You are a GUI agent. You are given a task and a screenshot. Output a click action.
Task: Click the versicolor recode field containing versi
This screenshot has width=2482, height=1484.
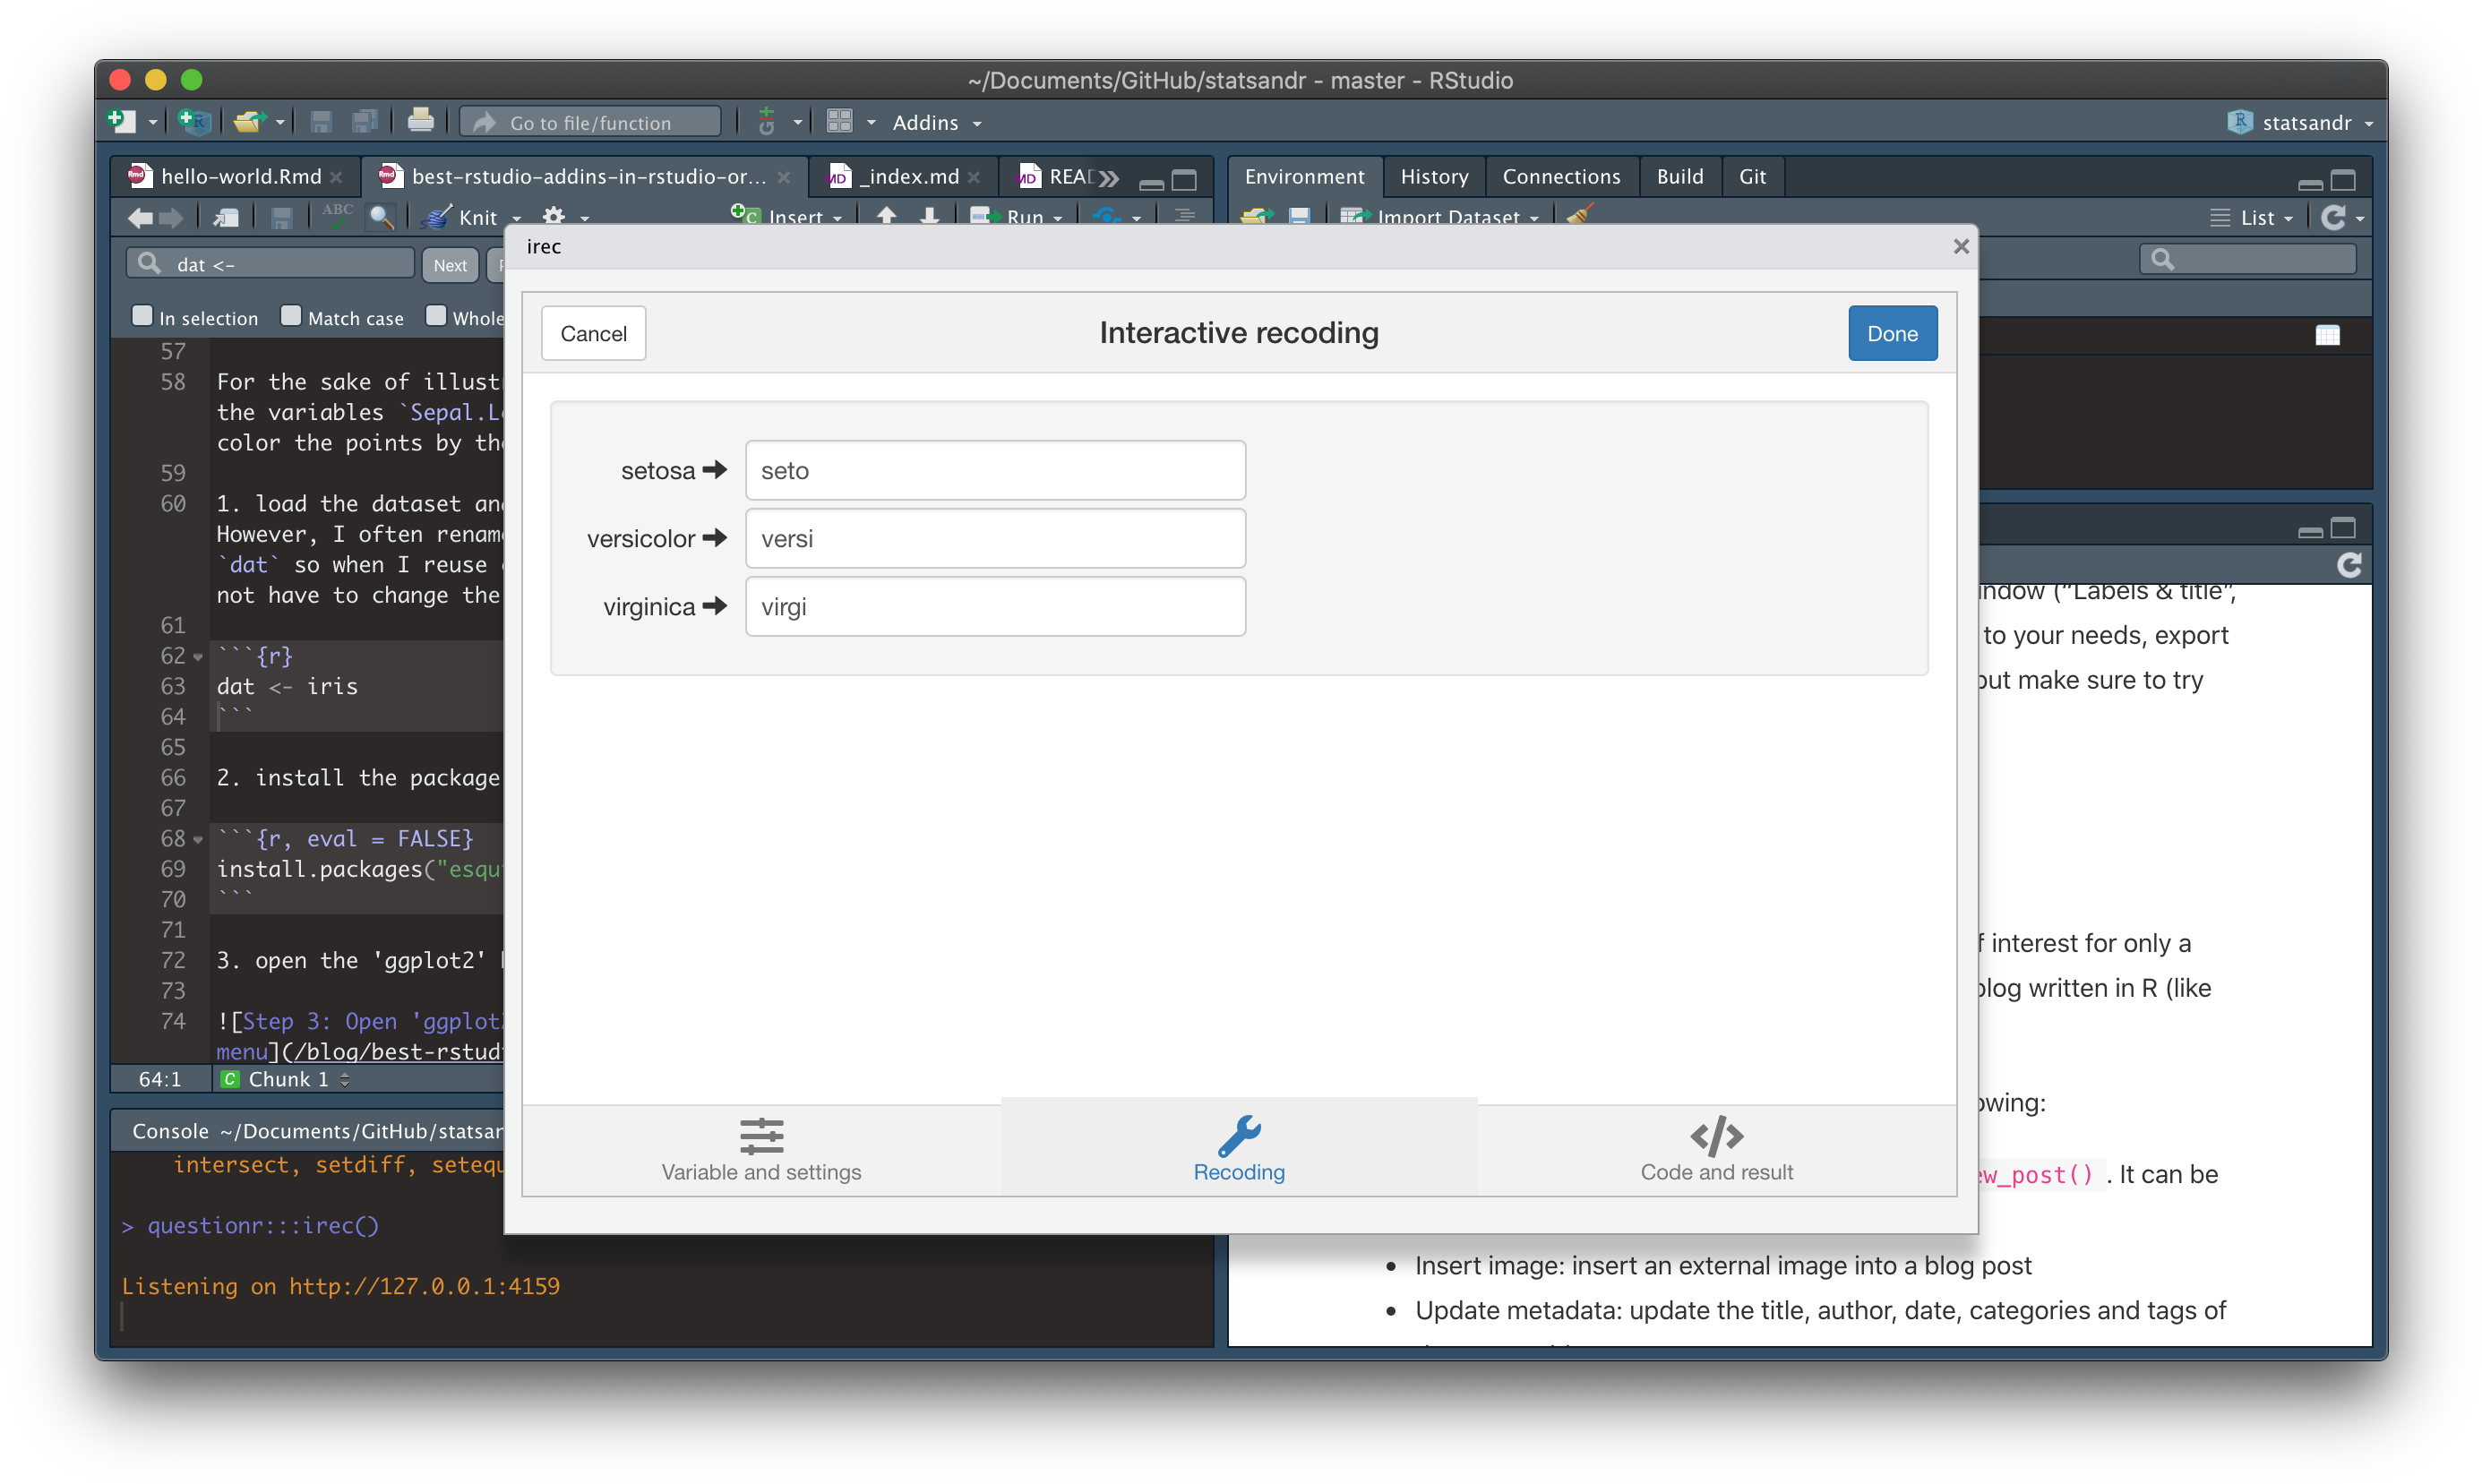(x=995, y=538)
